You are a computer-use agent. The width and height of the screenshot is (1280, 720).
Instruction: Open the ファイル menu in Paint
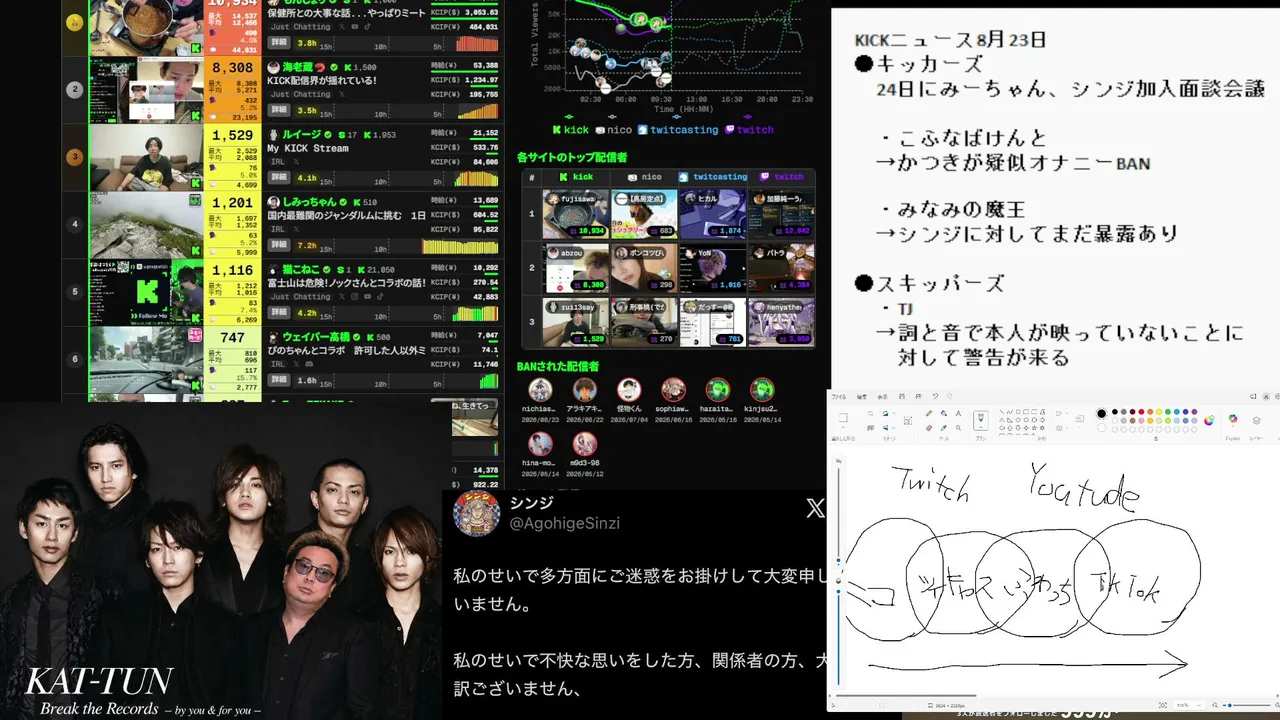(x=839, y=396)
